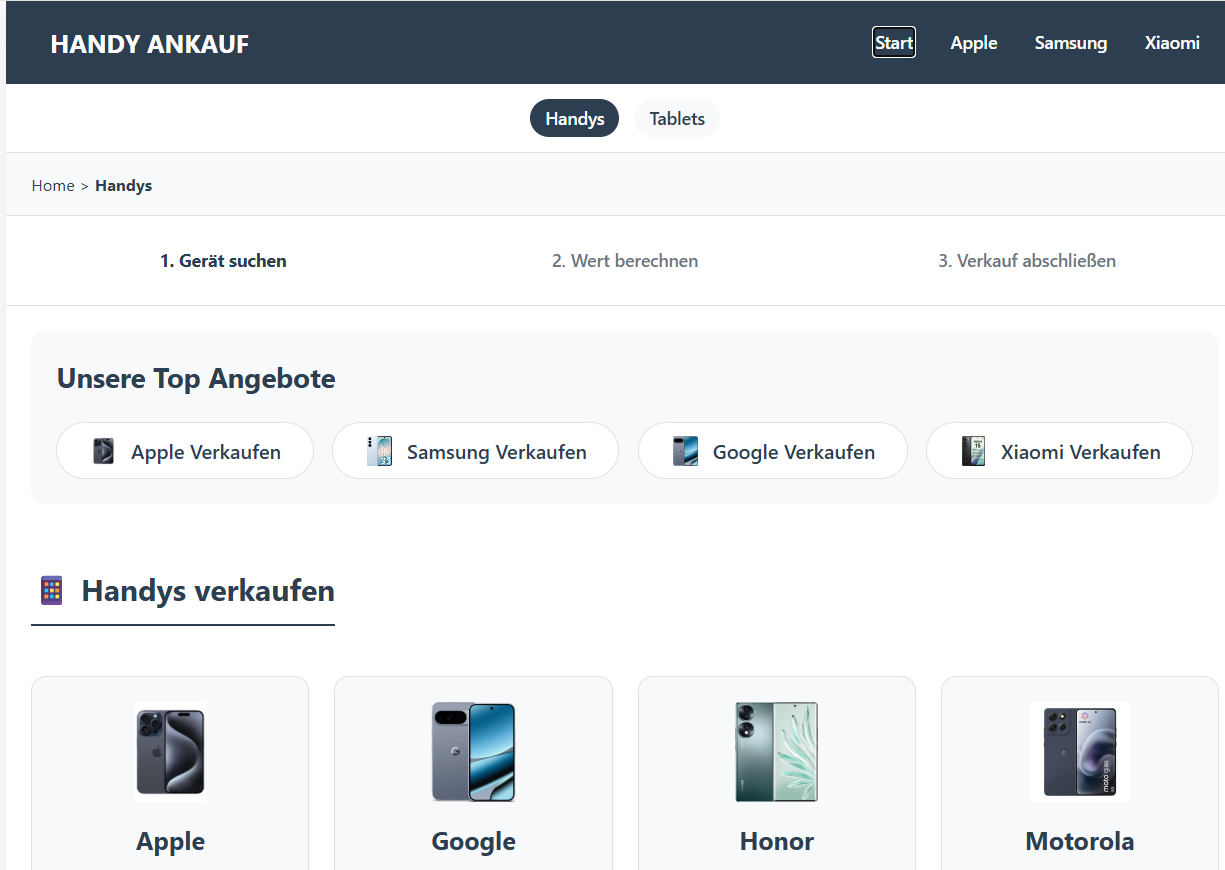The width and height of the screenshot is (1225, 870).
Task: Click the Motorola phone product image
Action: point(1079,751)
